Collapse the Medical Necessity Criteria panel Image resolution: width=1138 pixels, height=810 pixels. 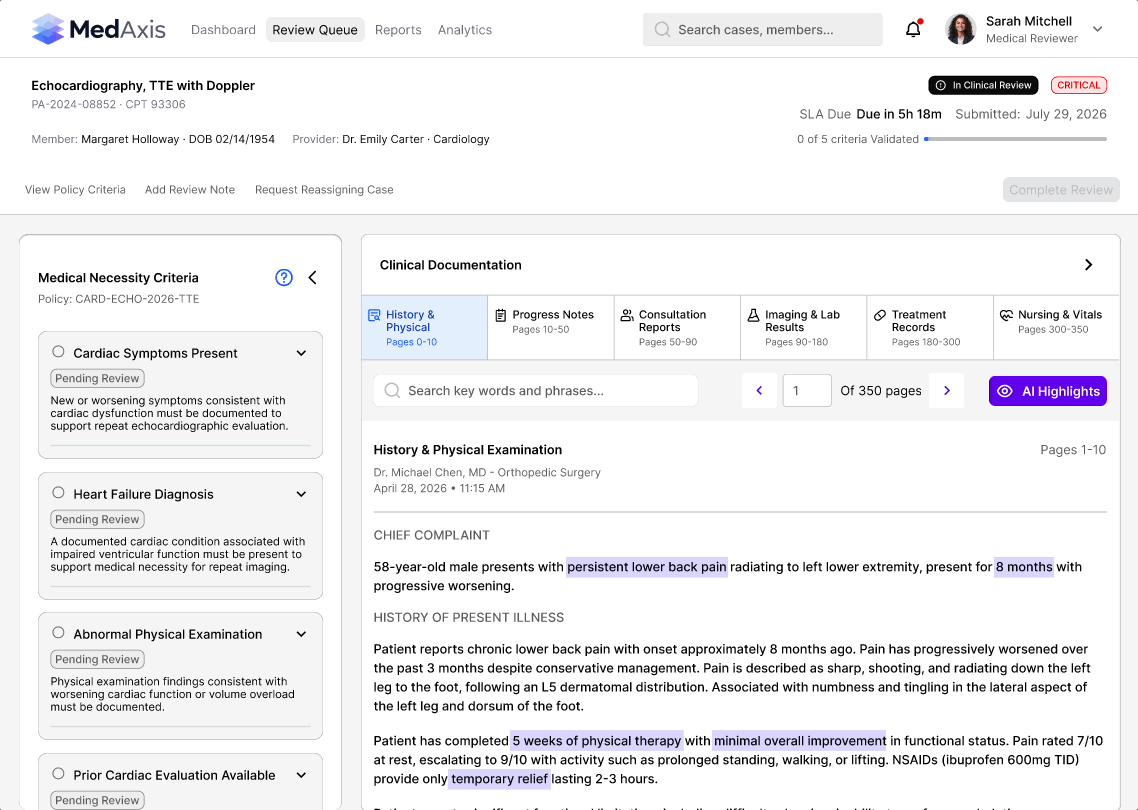click(312, 277)
